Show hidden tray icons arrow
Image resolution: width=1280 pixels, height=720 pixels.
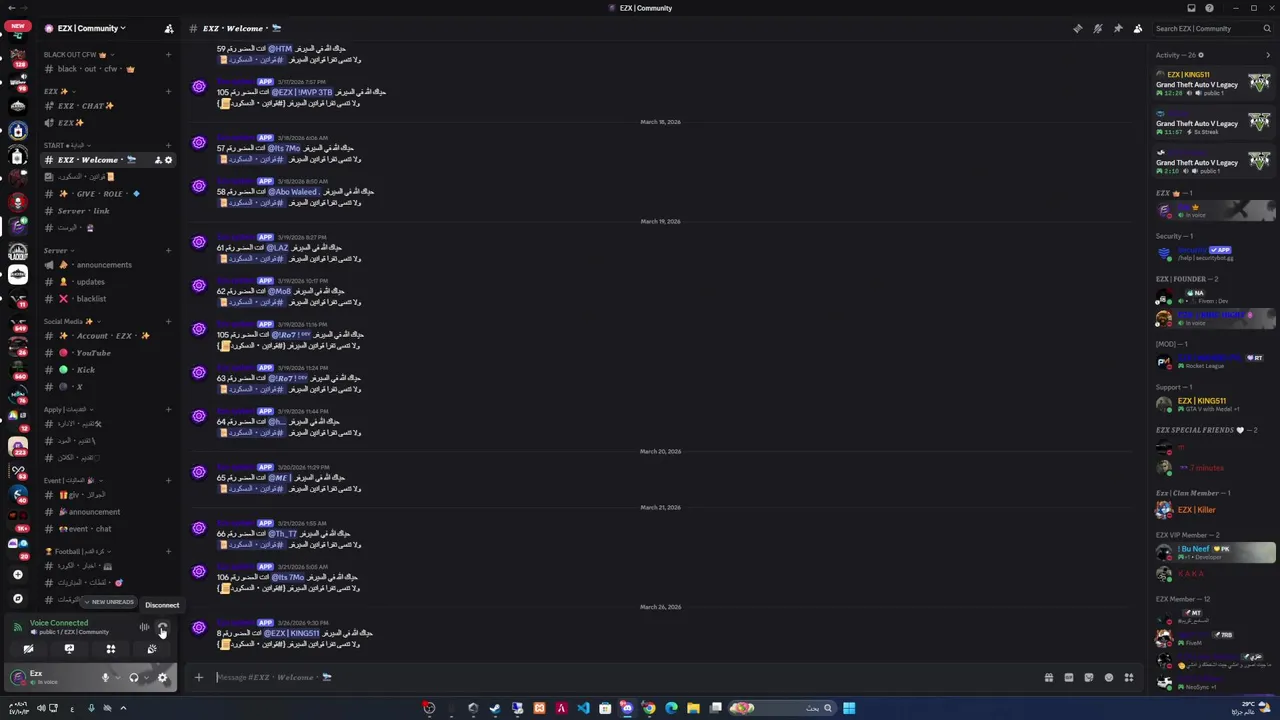pos(123,708)
